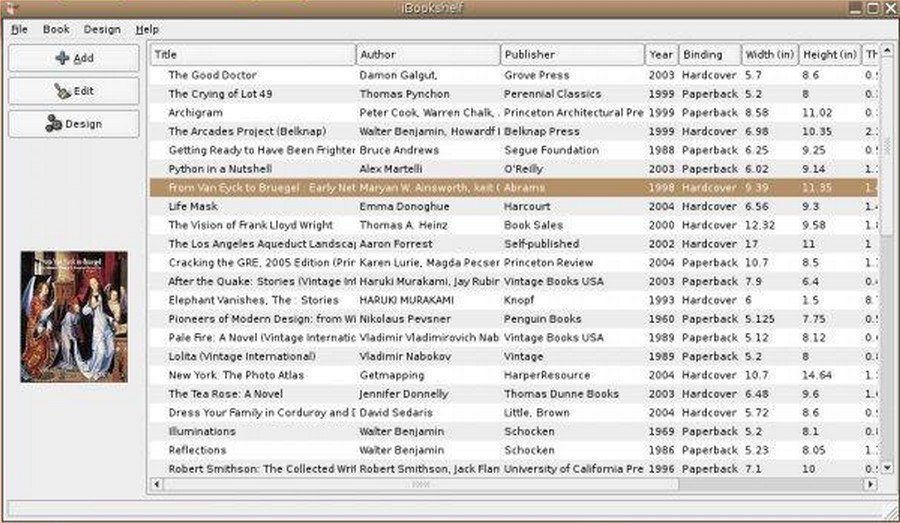Select 'New York: The Photo Atlas' row

coord(514,375)
